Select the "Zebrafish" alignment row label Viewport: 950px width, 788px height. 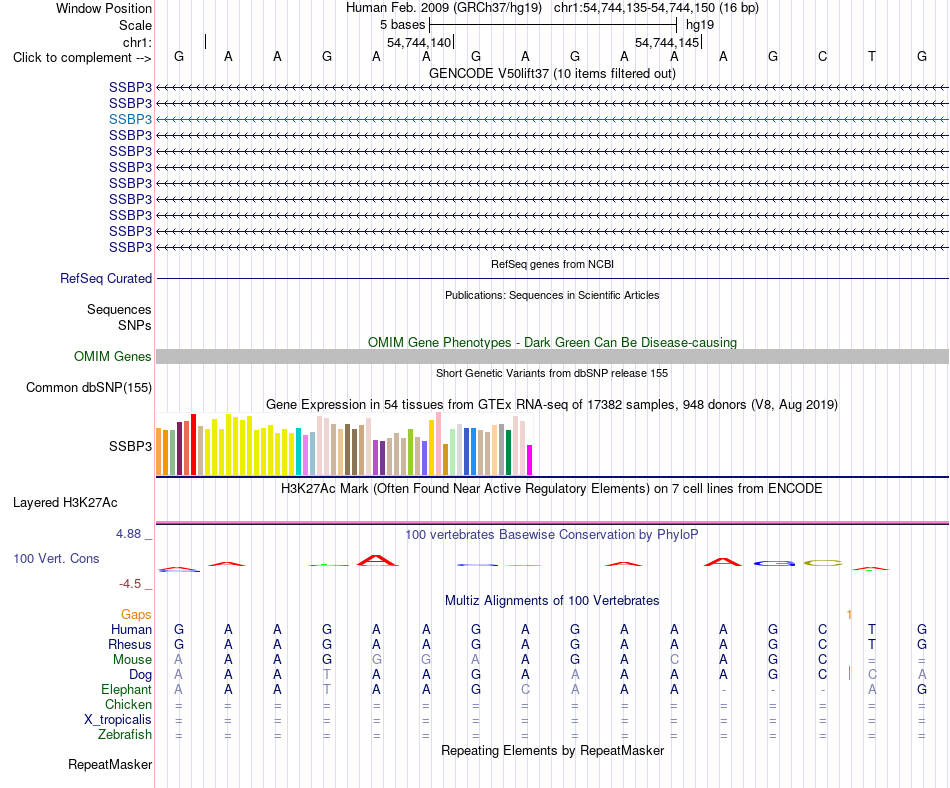[125, 735]
